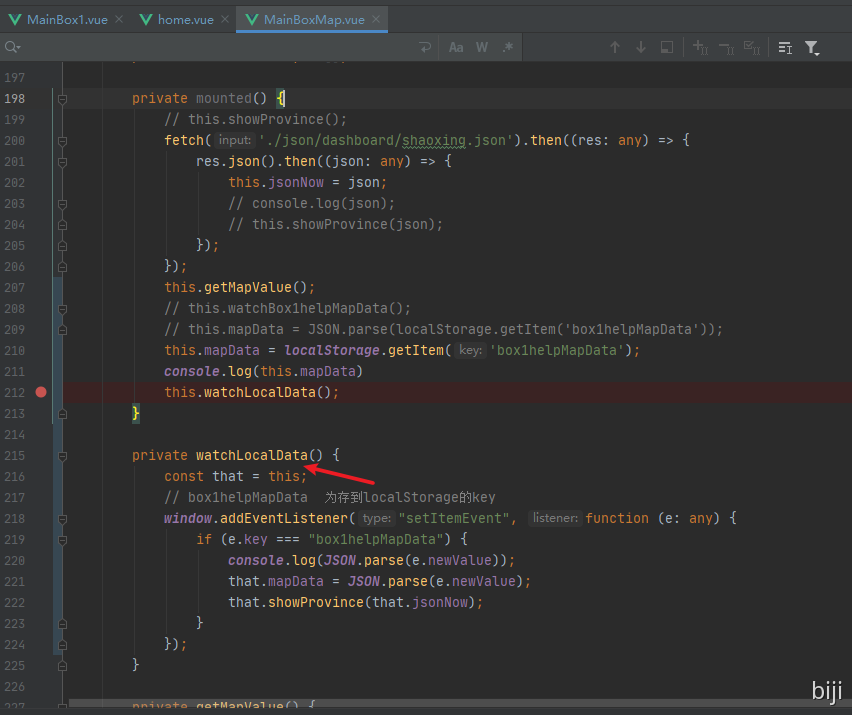
Task: Click the fold end marker on line 206
Action: click(x=62, y=267)
